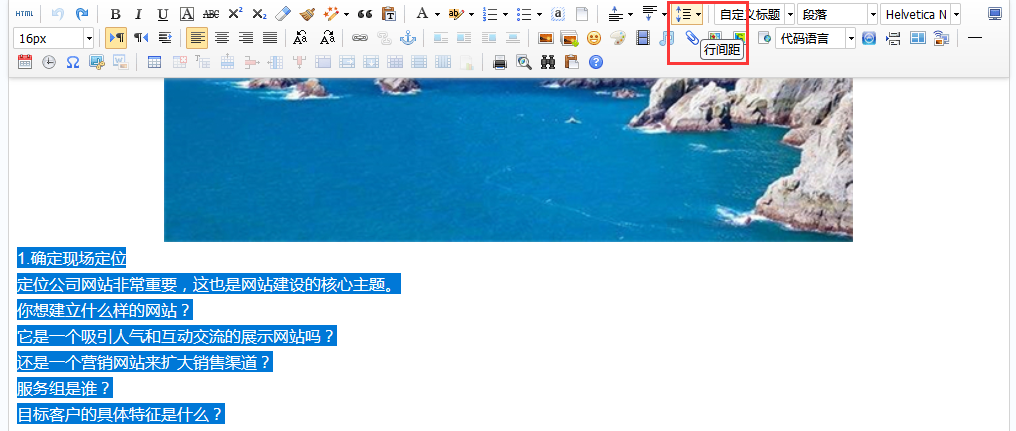Toggle subscript X₂ formatting
This screenshot has height=431, width=1016.
[259, 14]
